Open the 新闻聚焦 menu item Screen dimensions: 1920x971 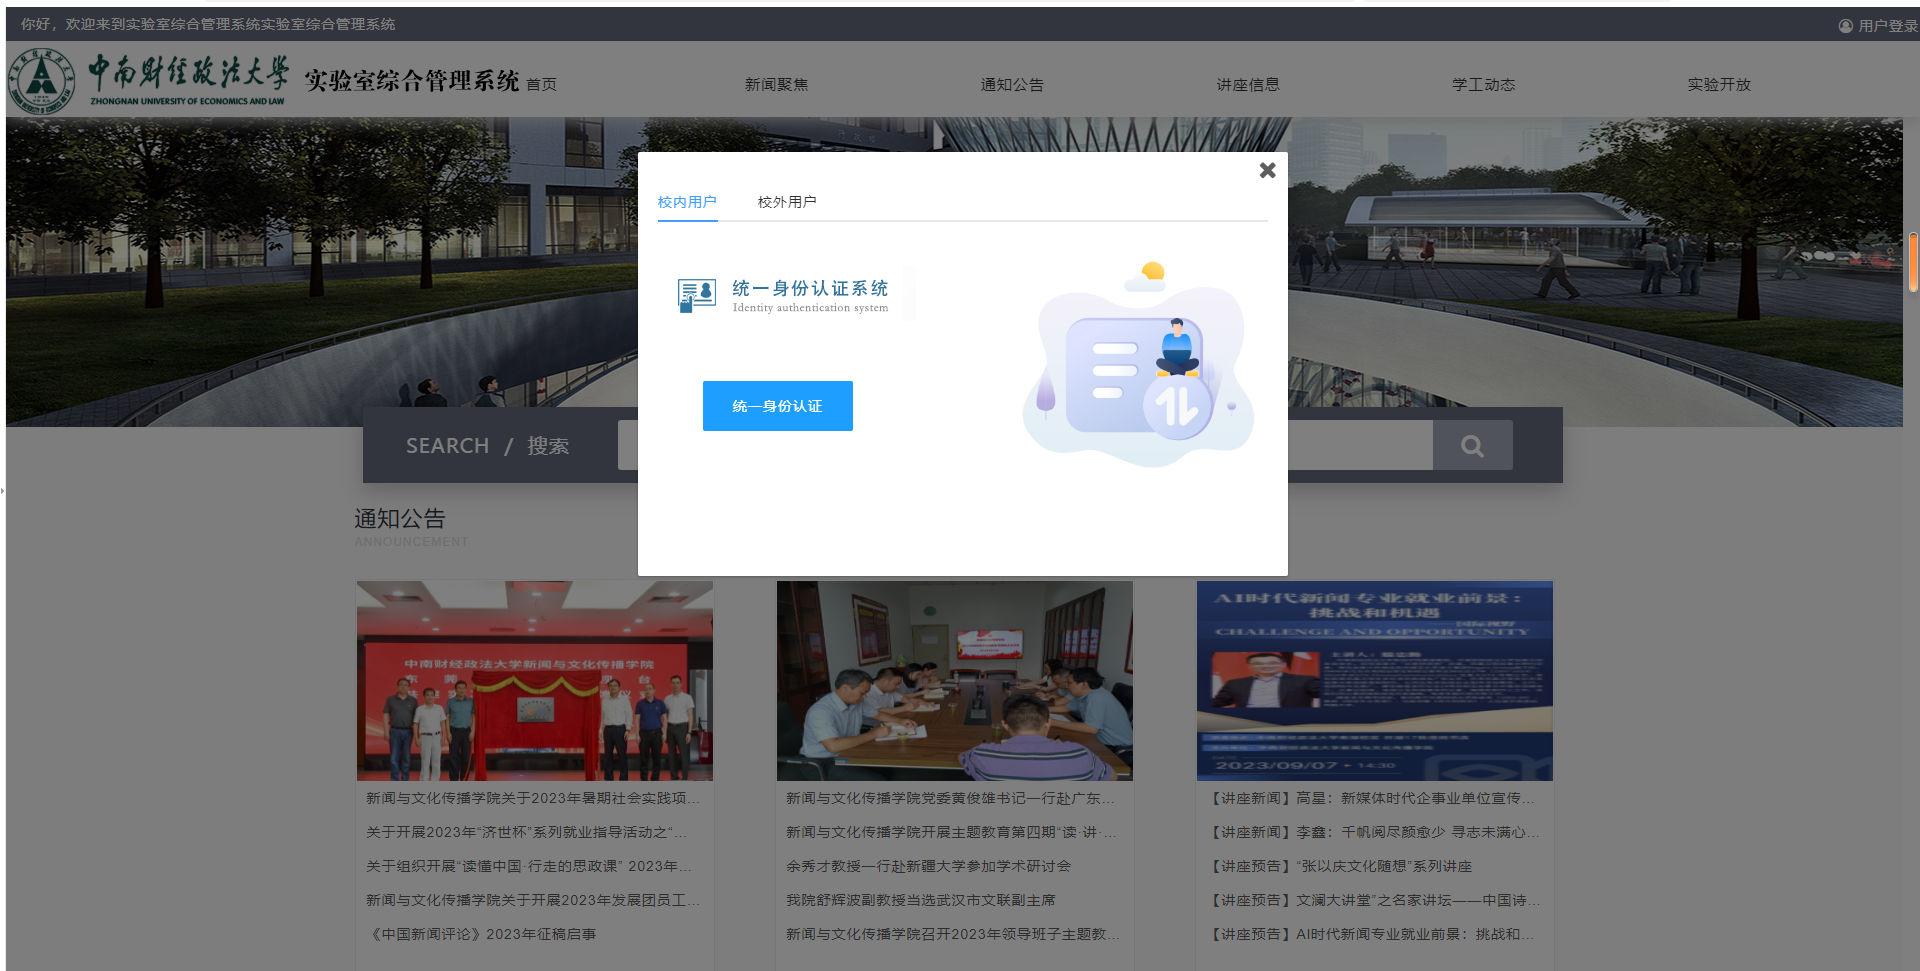[776, 85]
